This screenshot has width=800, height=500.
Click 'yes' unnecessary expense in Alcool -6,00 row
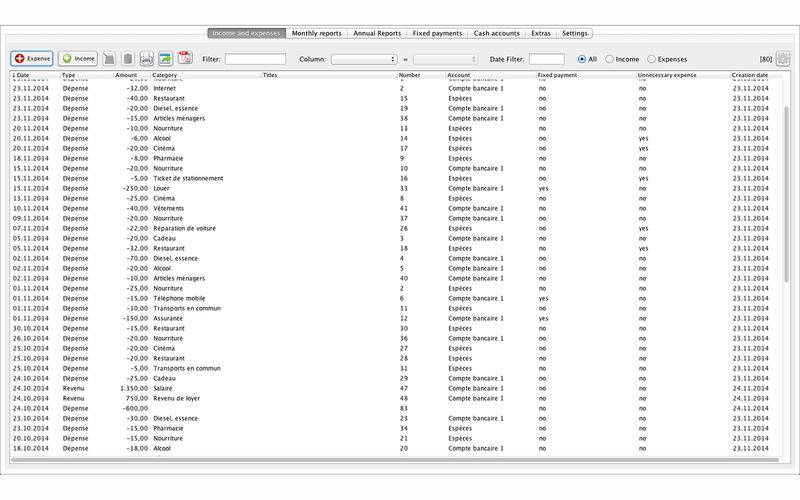[643, 138]
